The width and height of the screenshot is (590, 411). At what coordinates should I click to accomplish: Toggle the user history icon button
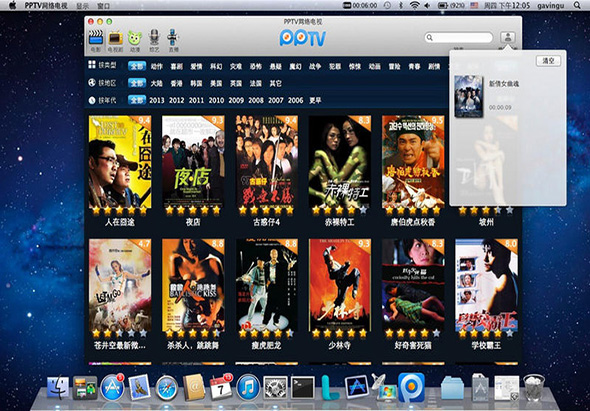click(508, 37)
